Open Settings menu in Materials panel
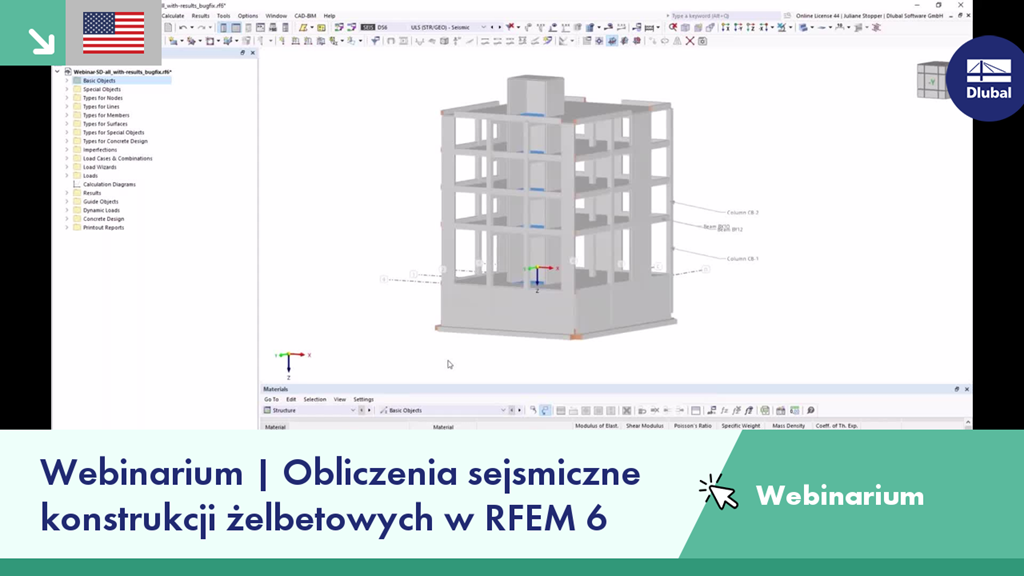This screenshot has width=1024, height=576. [363, 399]
